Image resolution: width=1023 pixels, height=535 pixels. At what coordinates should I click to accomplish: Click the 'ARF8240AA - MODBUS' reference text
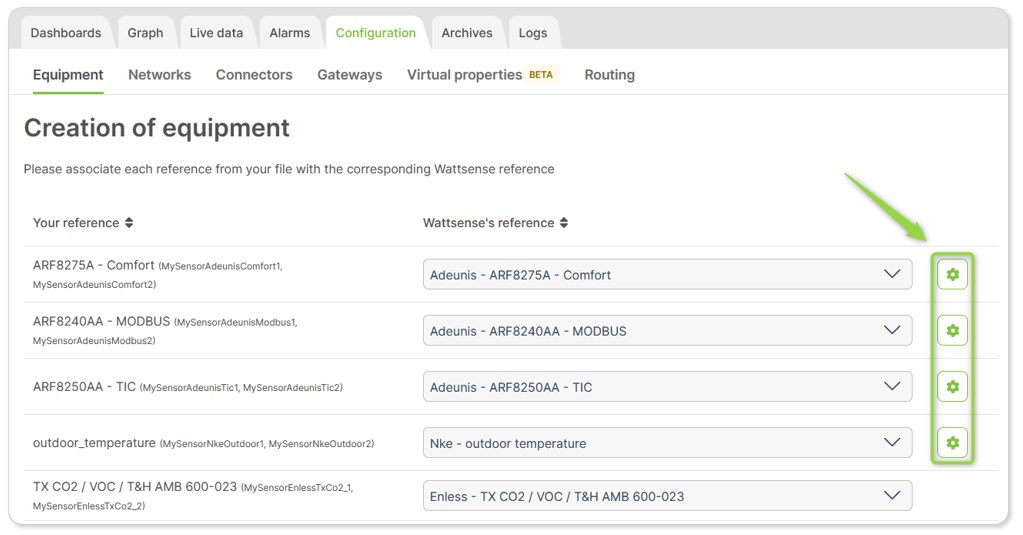pyautogui.click(x=101, y=322)
